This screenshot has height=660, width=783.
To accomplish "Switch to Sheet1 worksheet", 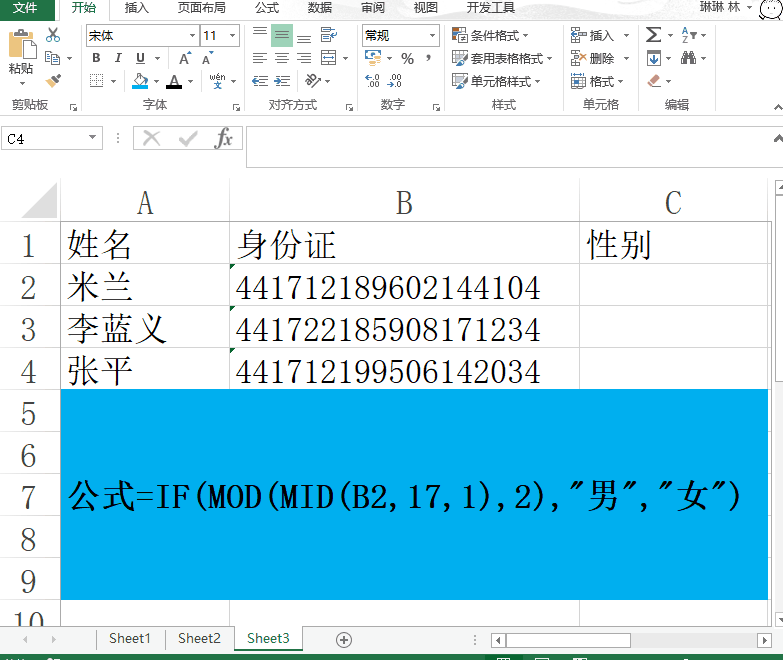I will [x=130, y=639].
